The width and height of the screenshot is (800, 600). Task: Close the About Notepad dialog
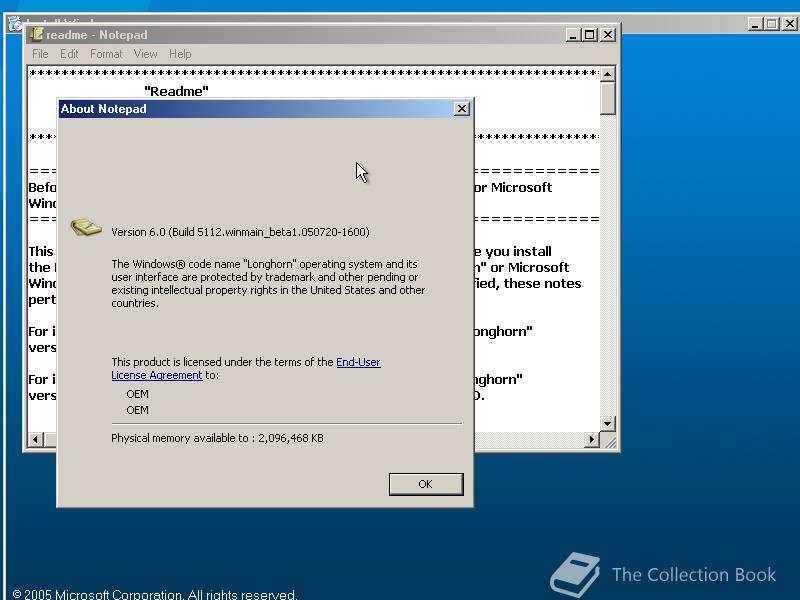pyautogui.click(x=462, y=109)
